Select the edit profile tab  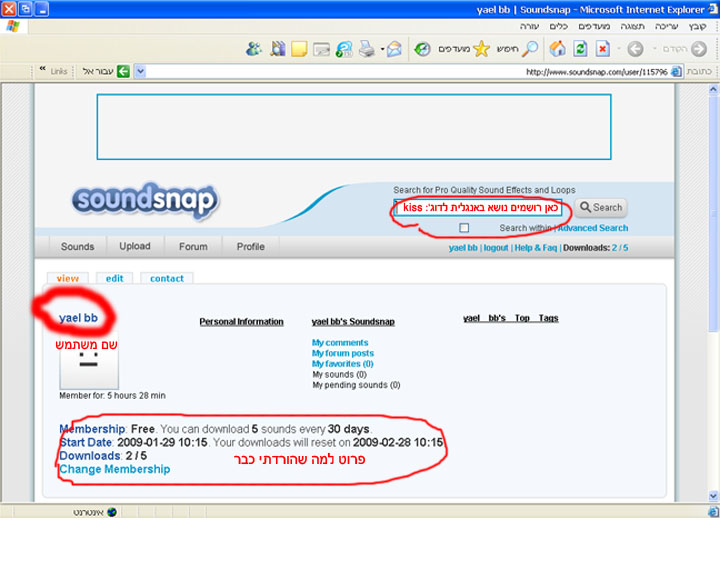pos(114,278)
